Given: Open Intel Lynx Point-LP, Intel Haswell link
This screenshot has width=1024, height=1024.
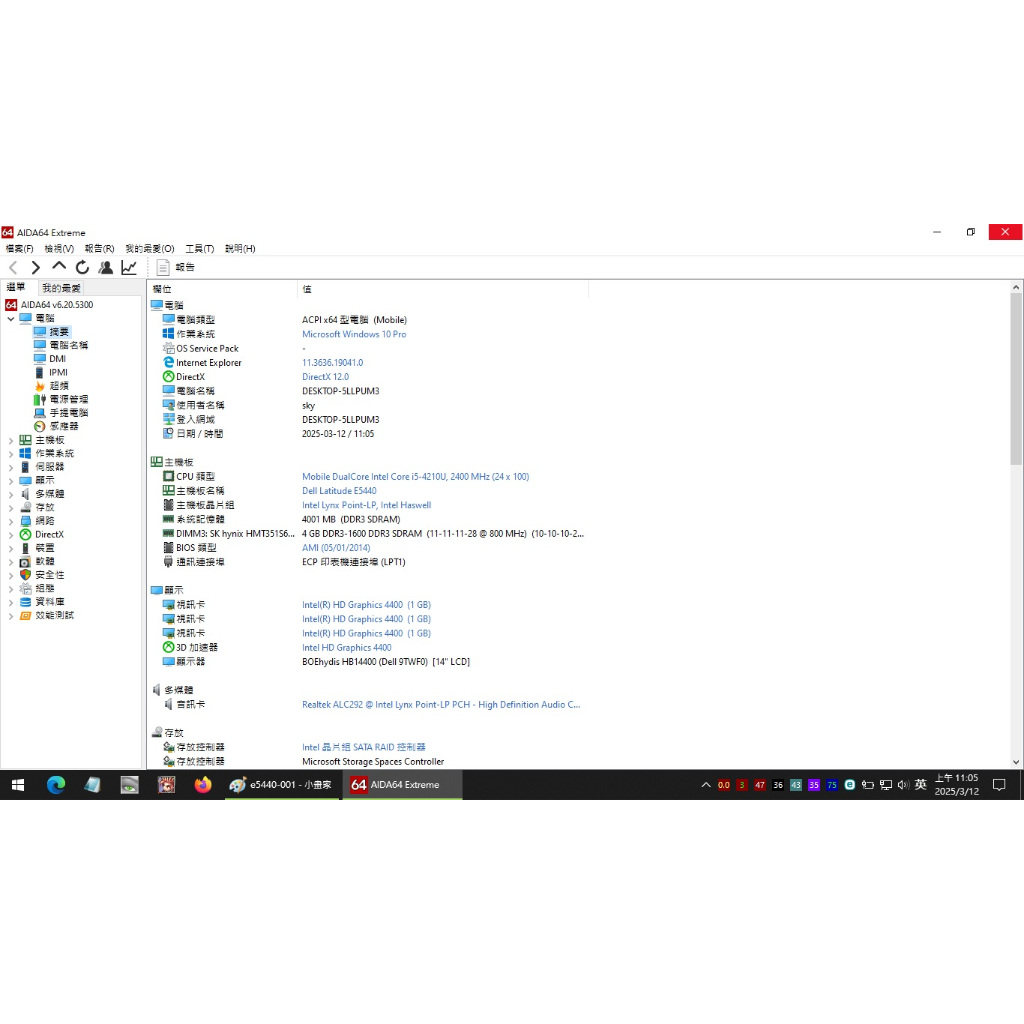Looking at the screenshot, I should coord(366,505).
